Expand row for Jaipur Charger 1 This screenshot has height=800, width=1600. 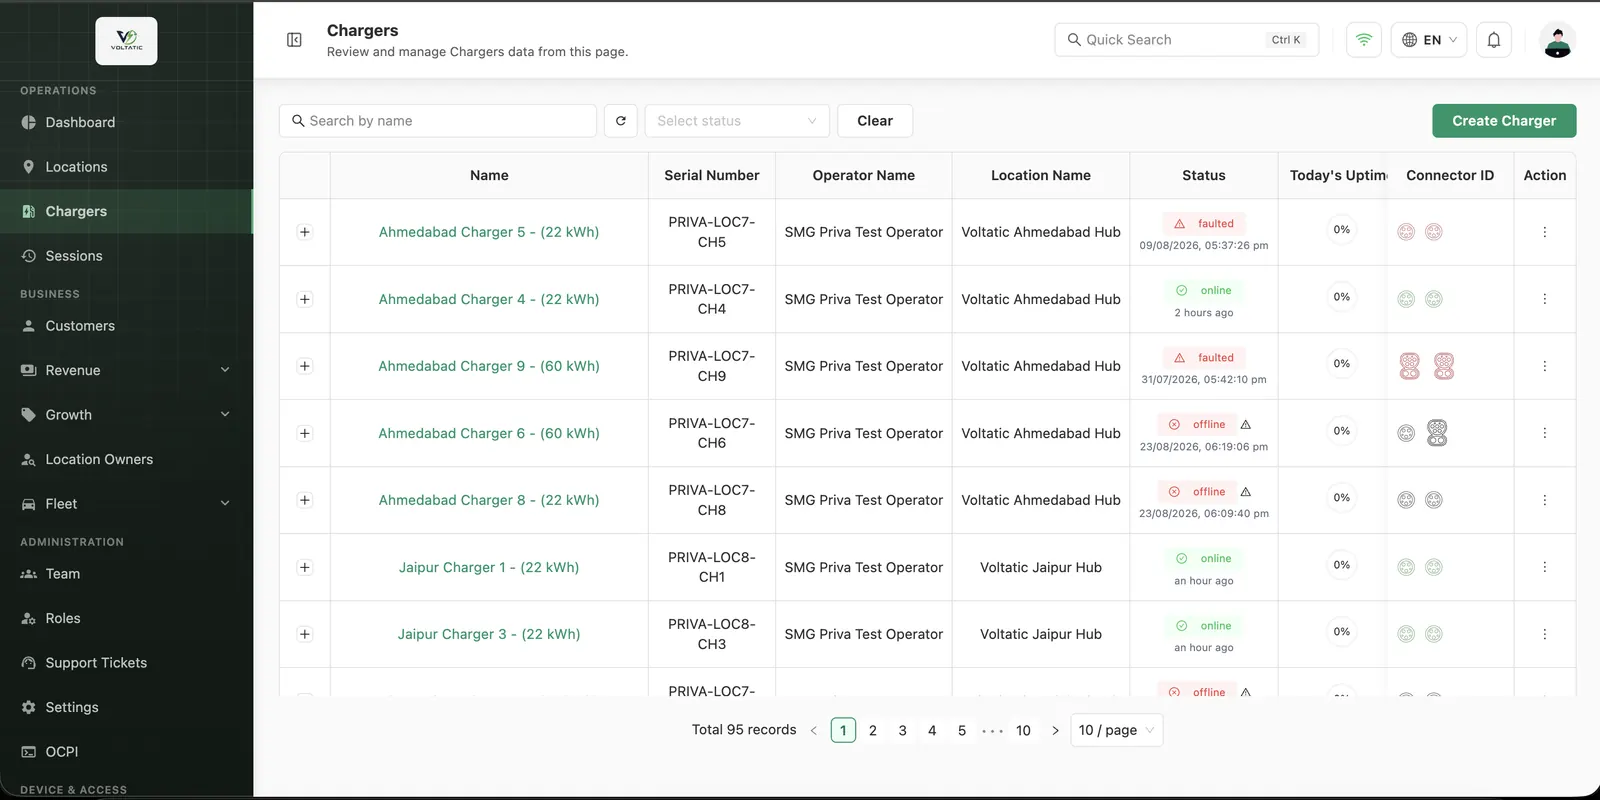pos(305,567)
